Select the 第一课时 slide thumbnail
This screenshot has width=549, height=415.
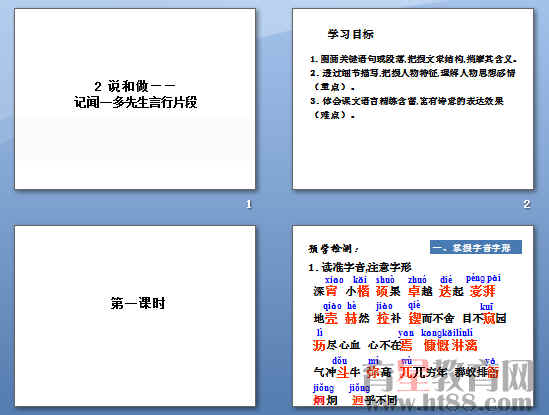tap(135, 316)
